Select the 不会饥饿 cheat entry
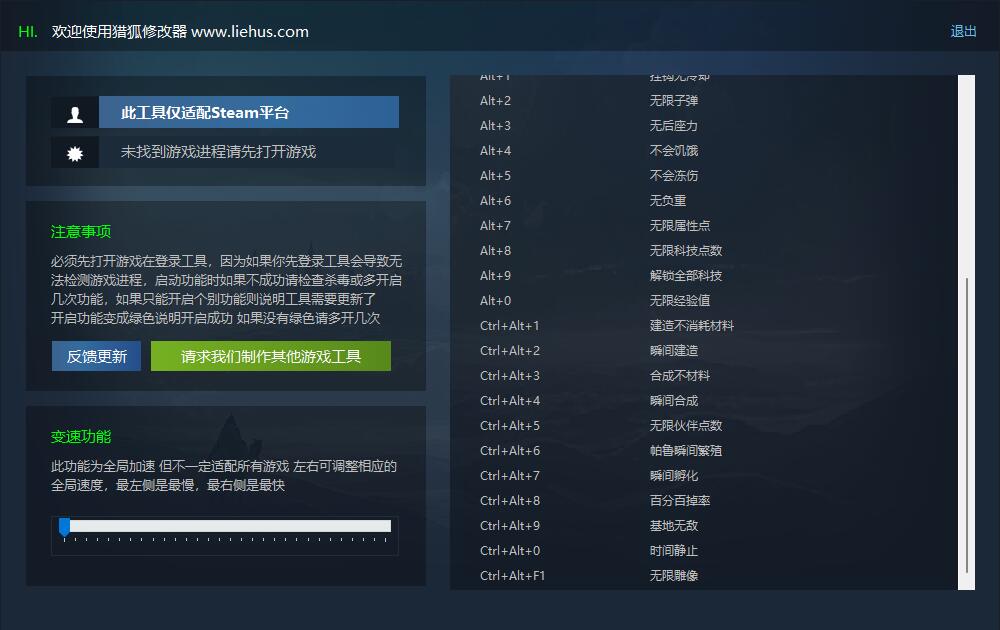Image resolution: width=1000 pixels, height=630 pixels. point(673,150)
